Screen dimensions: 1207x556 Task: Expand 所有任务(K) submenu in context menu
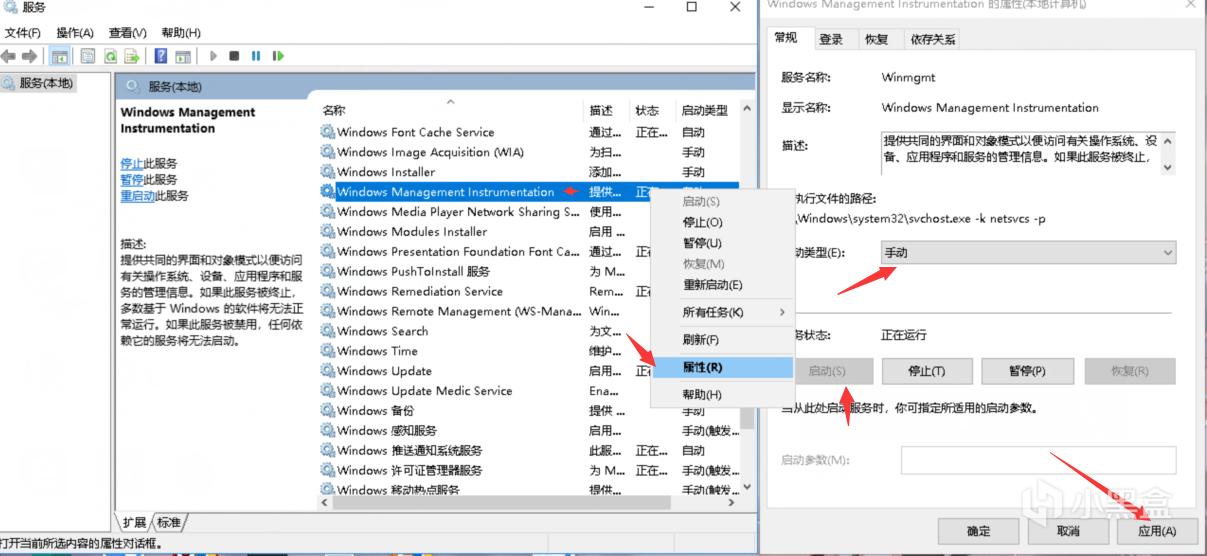(x=721, y=312)
